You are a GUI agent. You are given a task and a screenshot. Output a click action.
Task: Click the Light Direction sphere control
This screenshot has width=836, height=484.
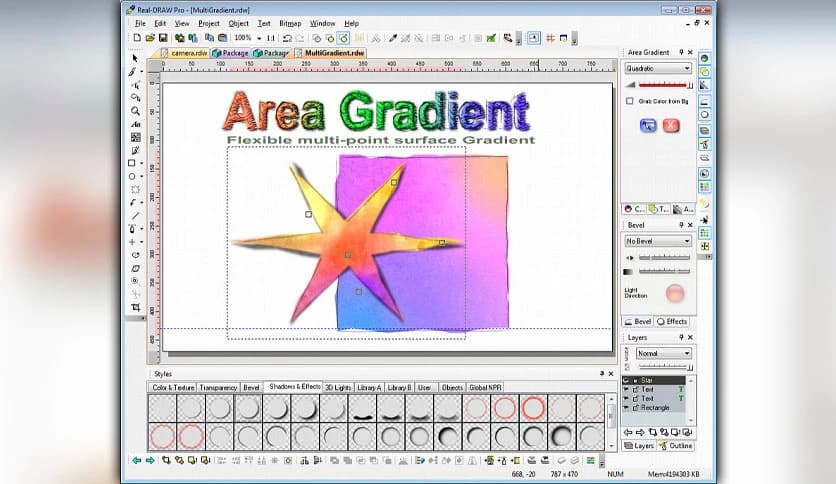click(x=675, y=293)
